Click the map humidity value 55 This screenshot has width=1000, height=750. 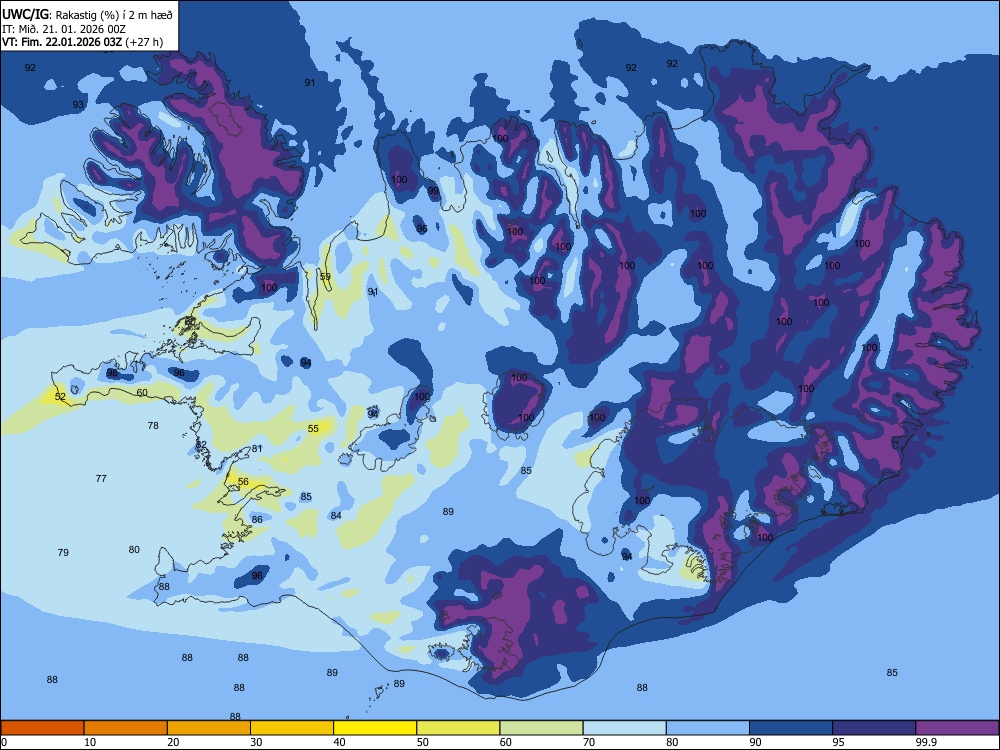click(x=313, y=429)
